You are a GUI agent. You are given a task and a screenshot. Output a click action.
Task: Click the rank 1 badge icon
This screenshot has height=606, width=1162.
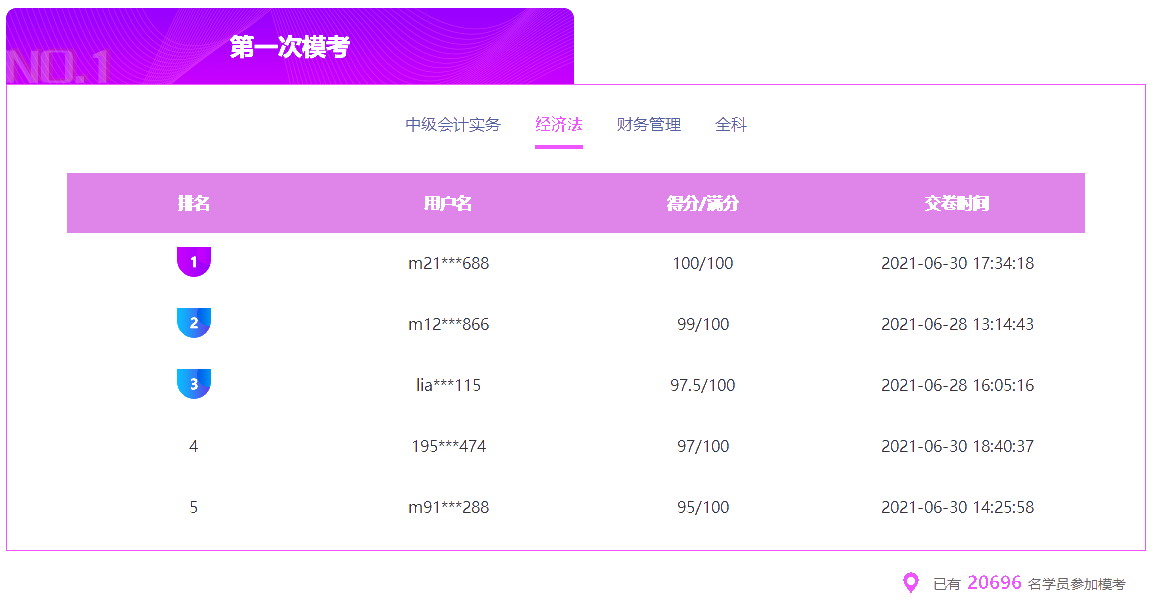click(x=194, y=262)
